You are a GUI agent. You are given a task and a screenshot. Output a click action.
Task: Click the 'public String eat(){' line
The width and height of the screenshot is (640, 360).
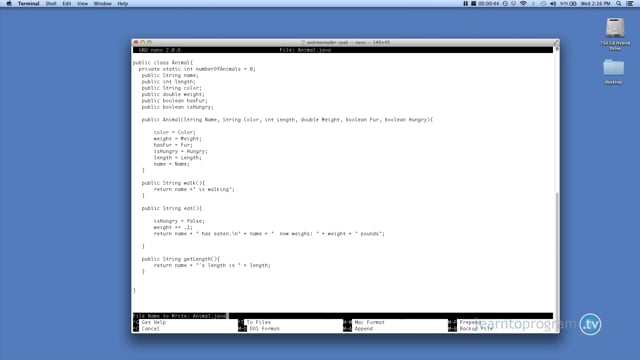(172, 208)
